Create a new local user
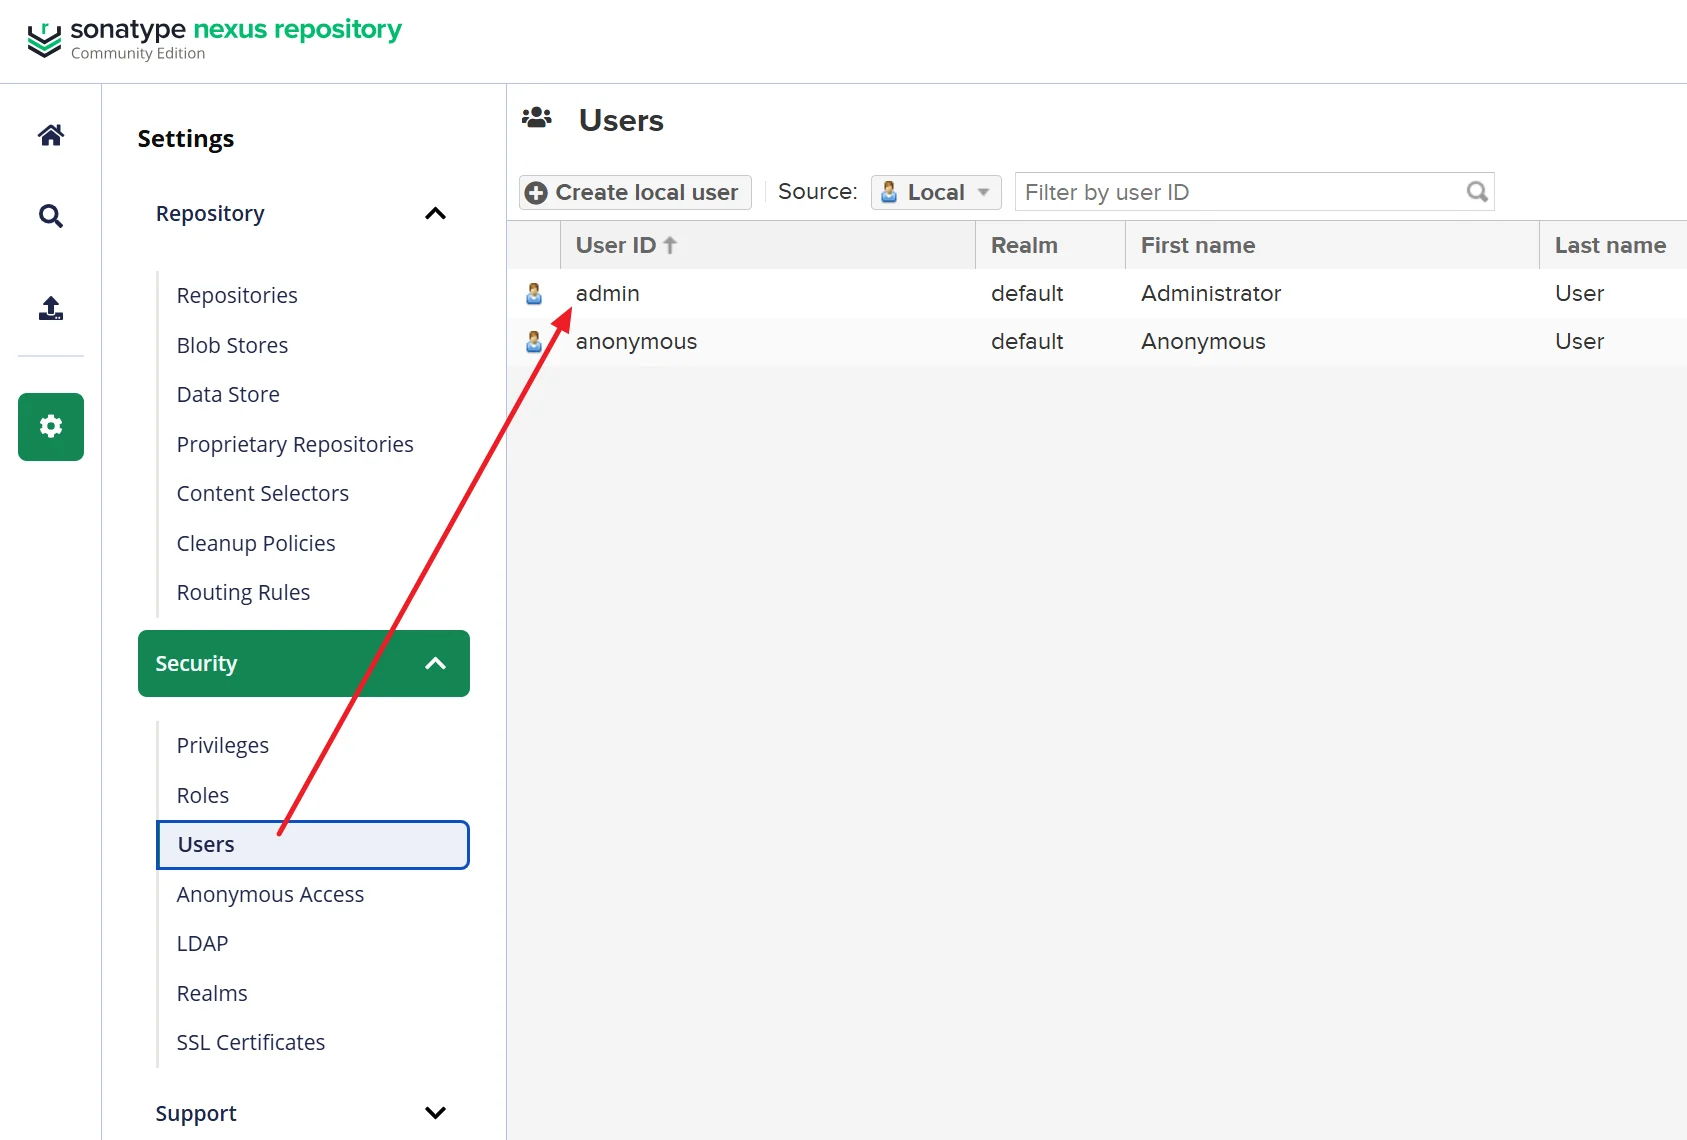The image size is (1687, 1140). (x=635, y=192)
